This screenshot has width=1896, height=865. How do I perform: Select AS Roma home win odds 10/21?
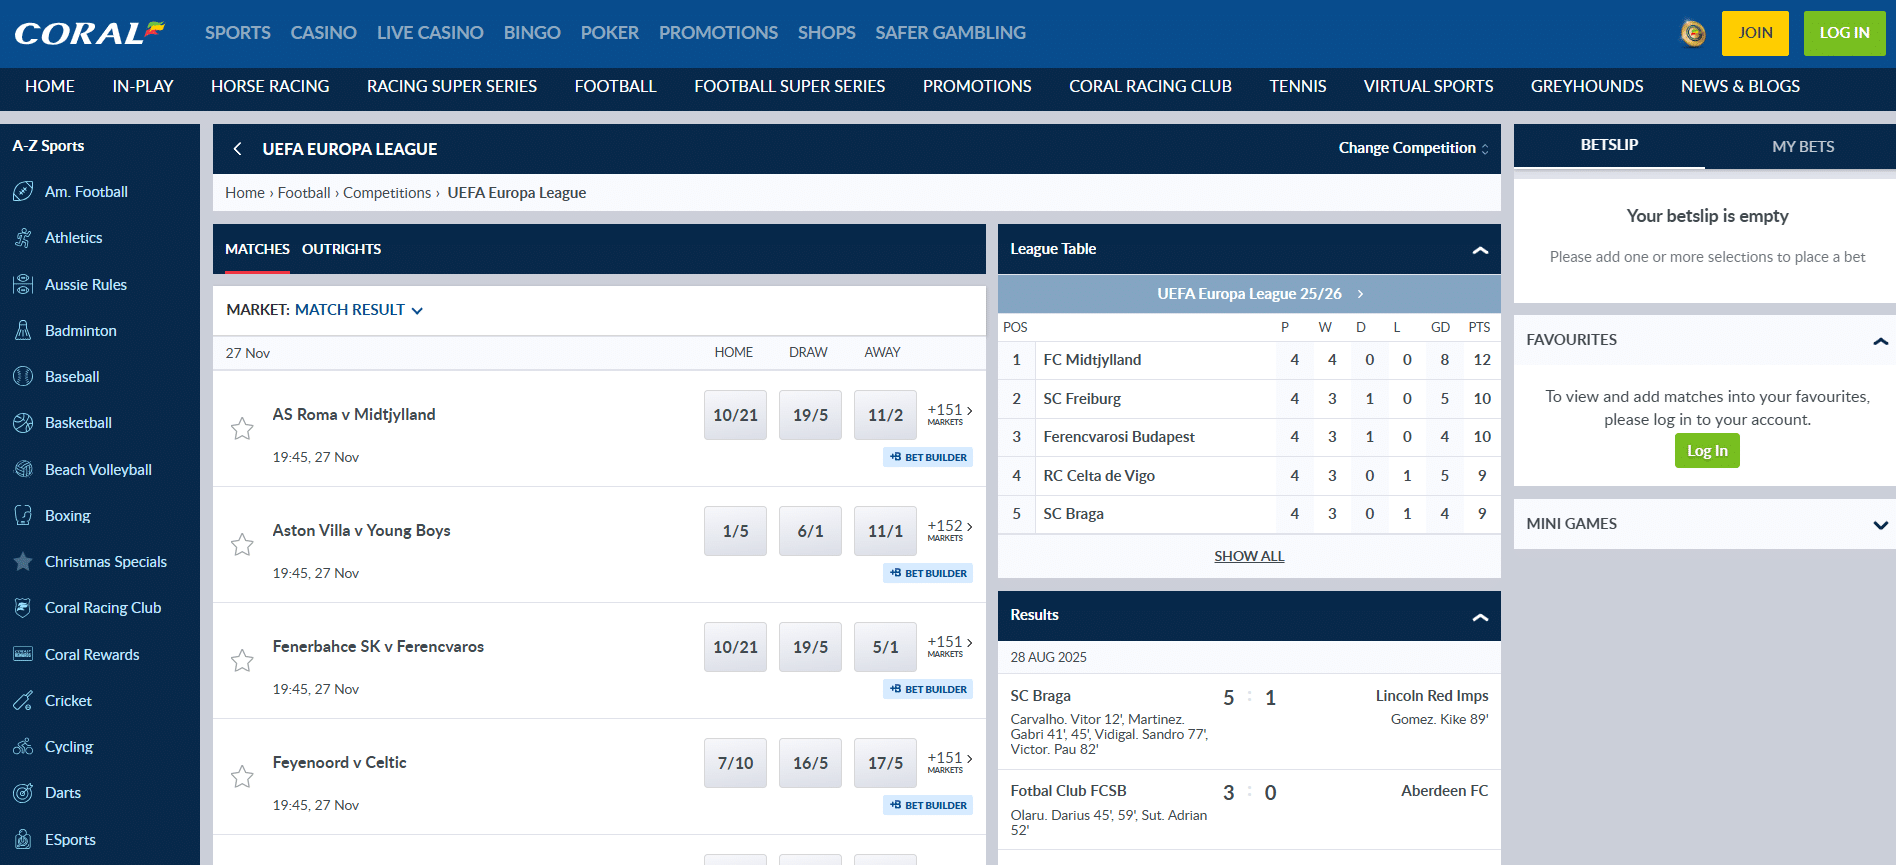735,415
